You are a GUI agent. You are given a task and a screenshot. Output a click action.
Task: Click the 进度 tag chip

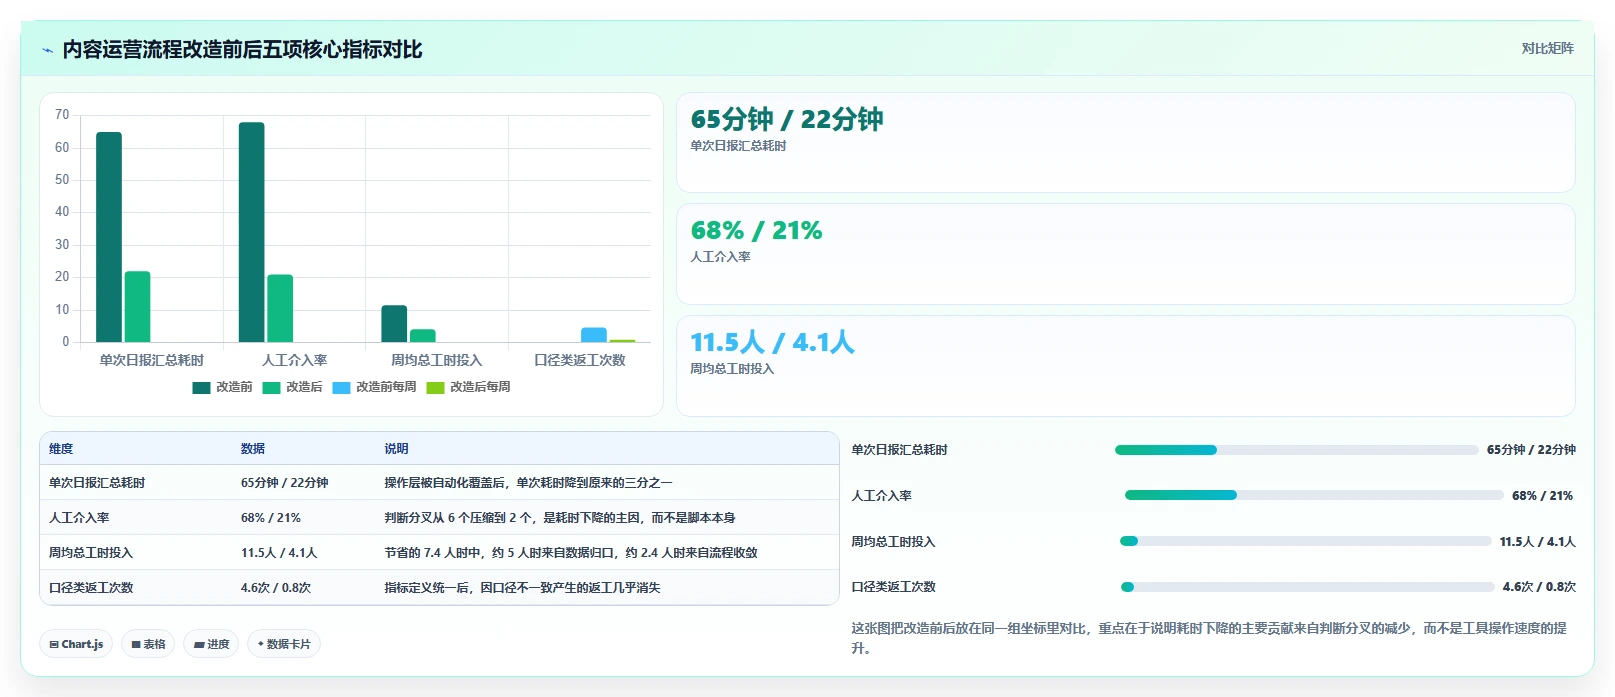(x=211, y=644)
